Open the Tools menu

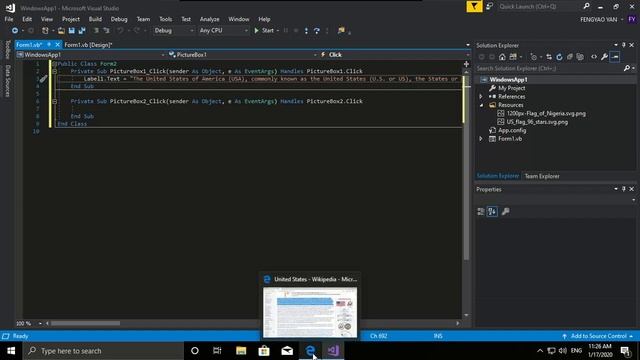(x=165, y=19)
